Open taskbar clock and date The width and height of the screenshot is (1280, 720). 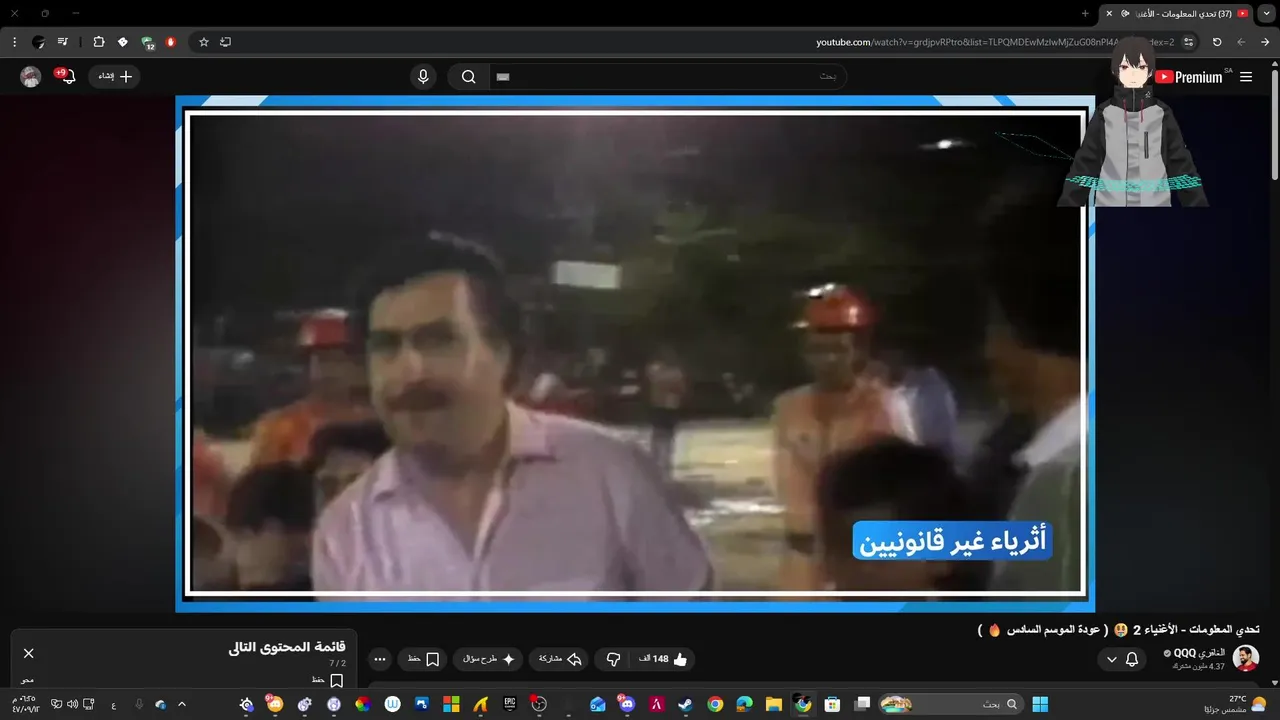tap(27, 704)
